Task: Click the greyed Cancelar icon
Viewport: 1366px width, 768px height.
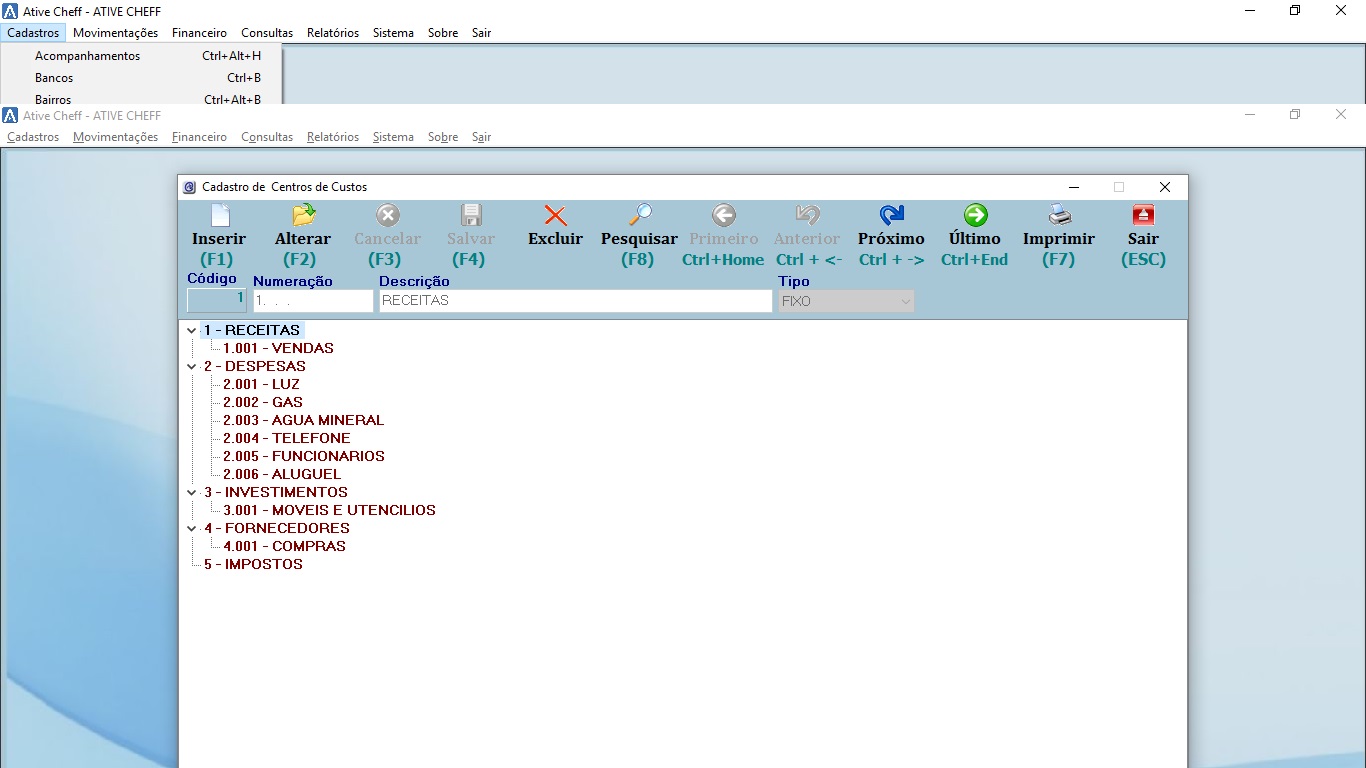Action: coord(387,215)
